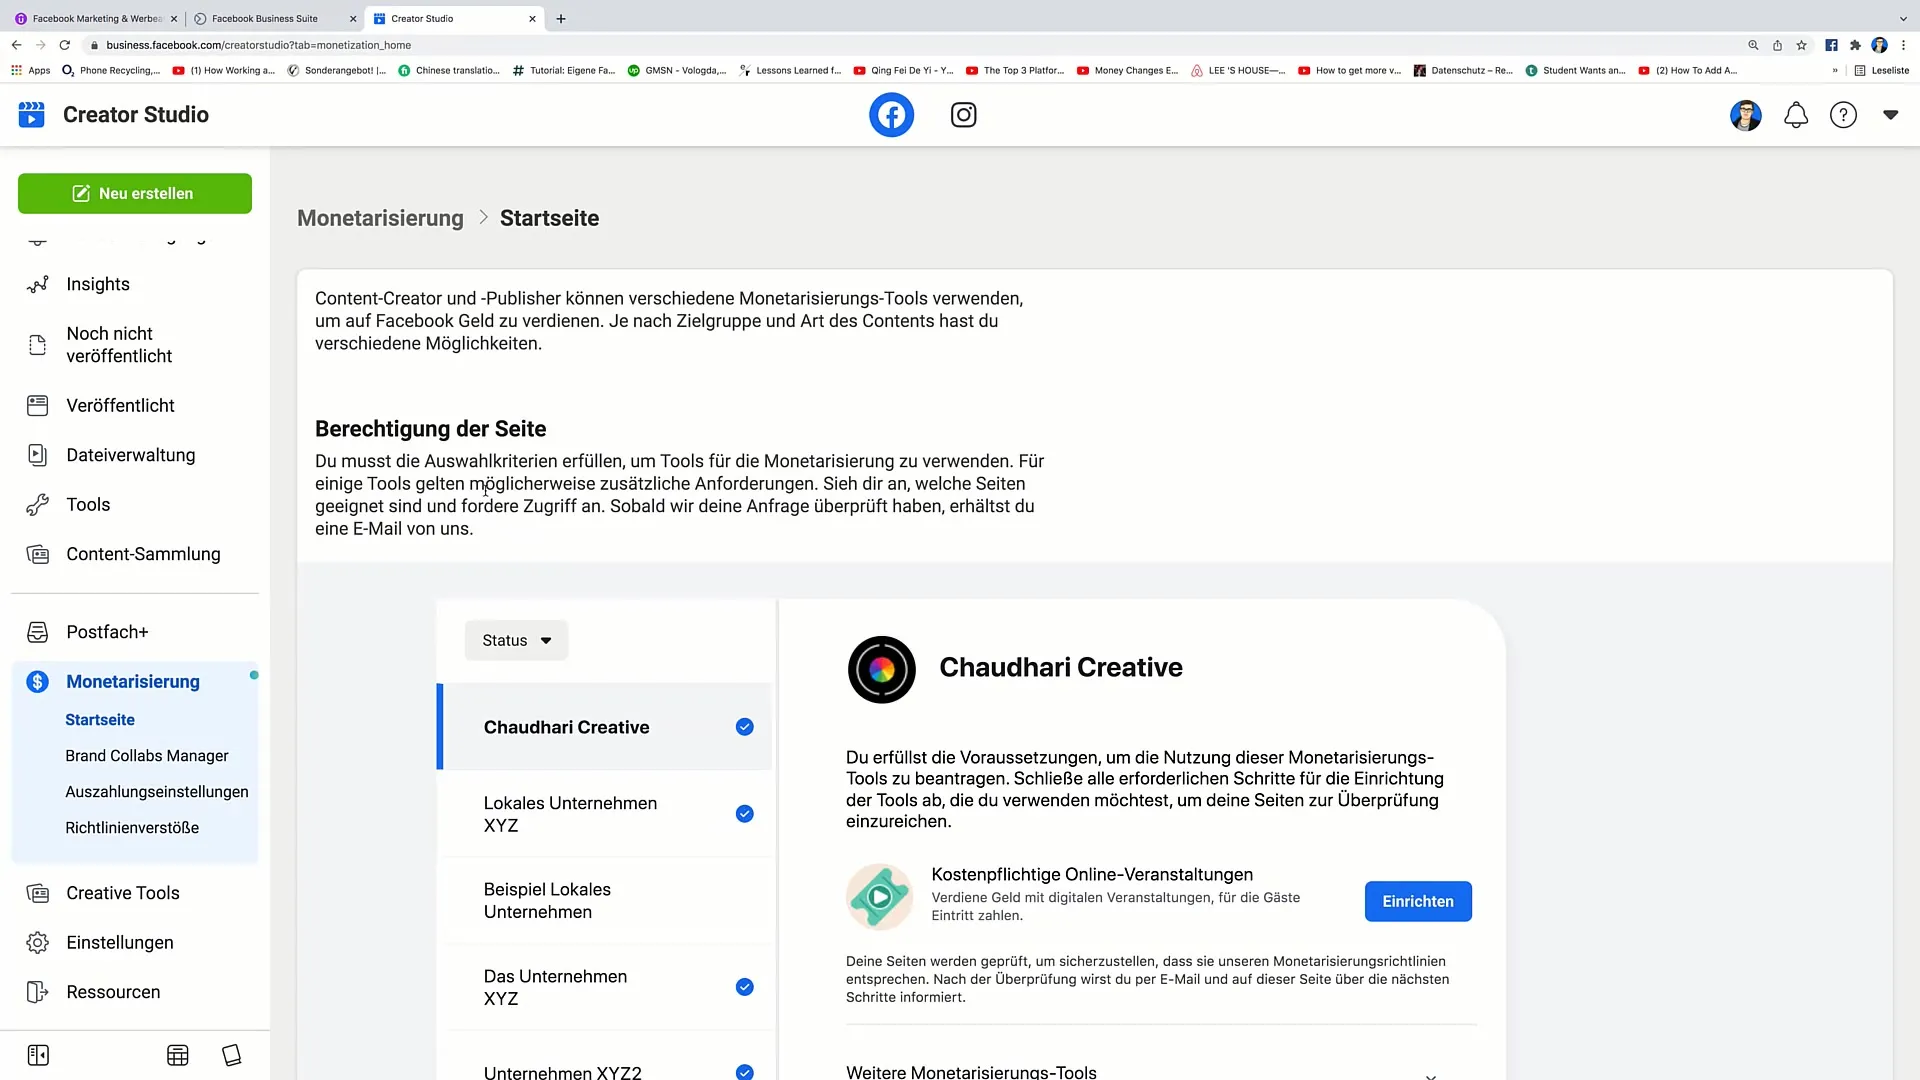This screenshot has height=1080, width=1920.
Task: Click the Postfach+ inbox icon
Action: coord(38,632)
